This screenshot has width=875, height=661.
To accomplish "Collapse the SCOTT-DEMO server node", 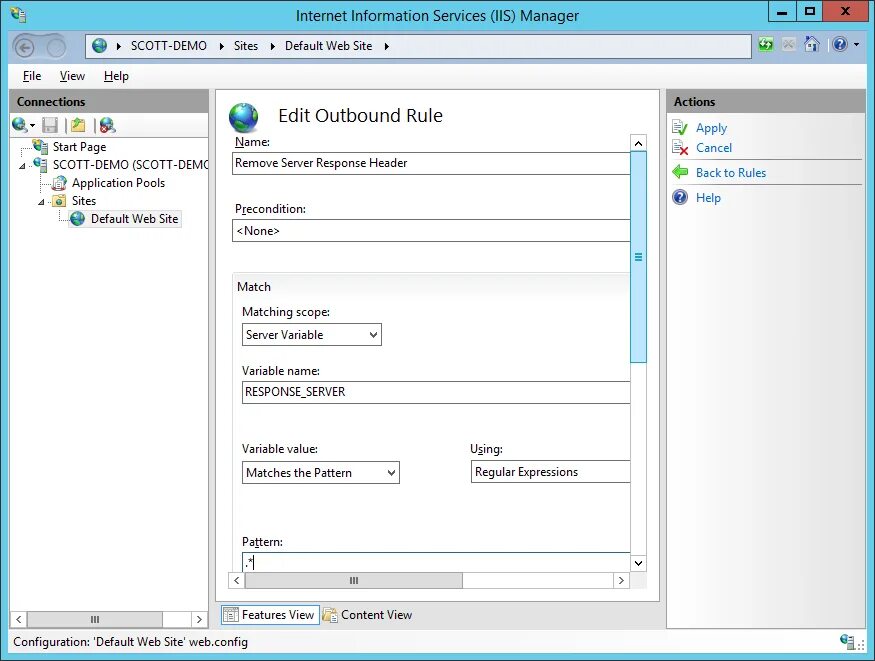I will tap(22, 166).
